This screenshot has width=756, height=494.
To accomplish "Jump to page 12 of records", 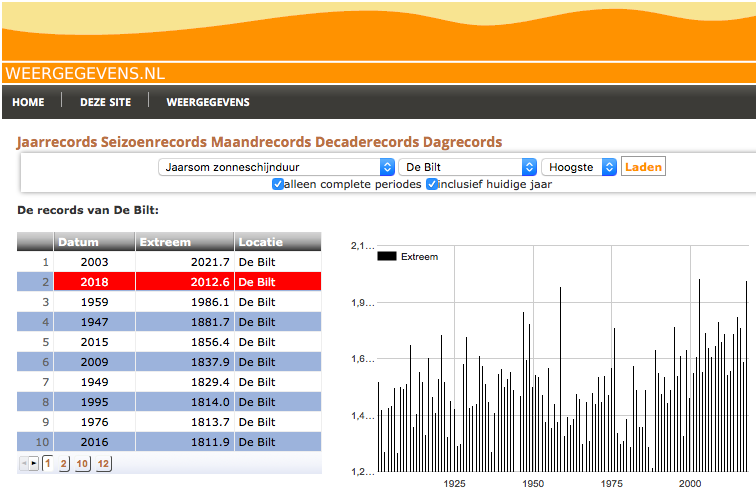I will coord(103,464).
